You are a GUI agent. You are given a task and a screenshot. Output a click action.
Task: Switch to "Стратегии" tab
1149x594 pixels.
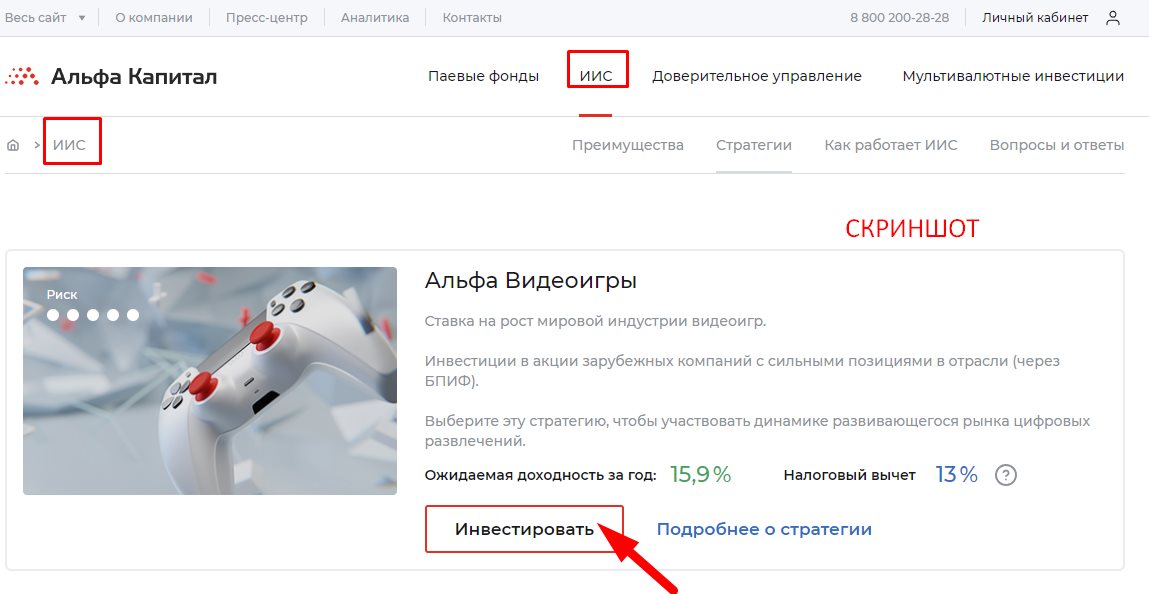[x=754, y=145]
